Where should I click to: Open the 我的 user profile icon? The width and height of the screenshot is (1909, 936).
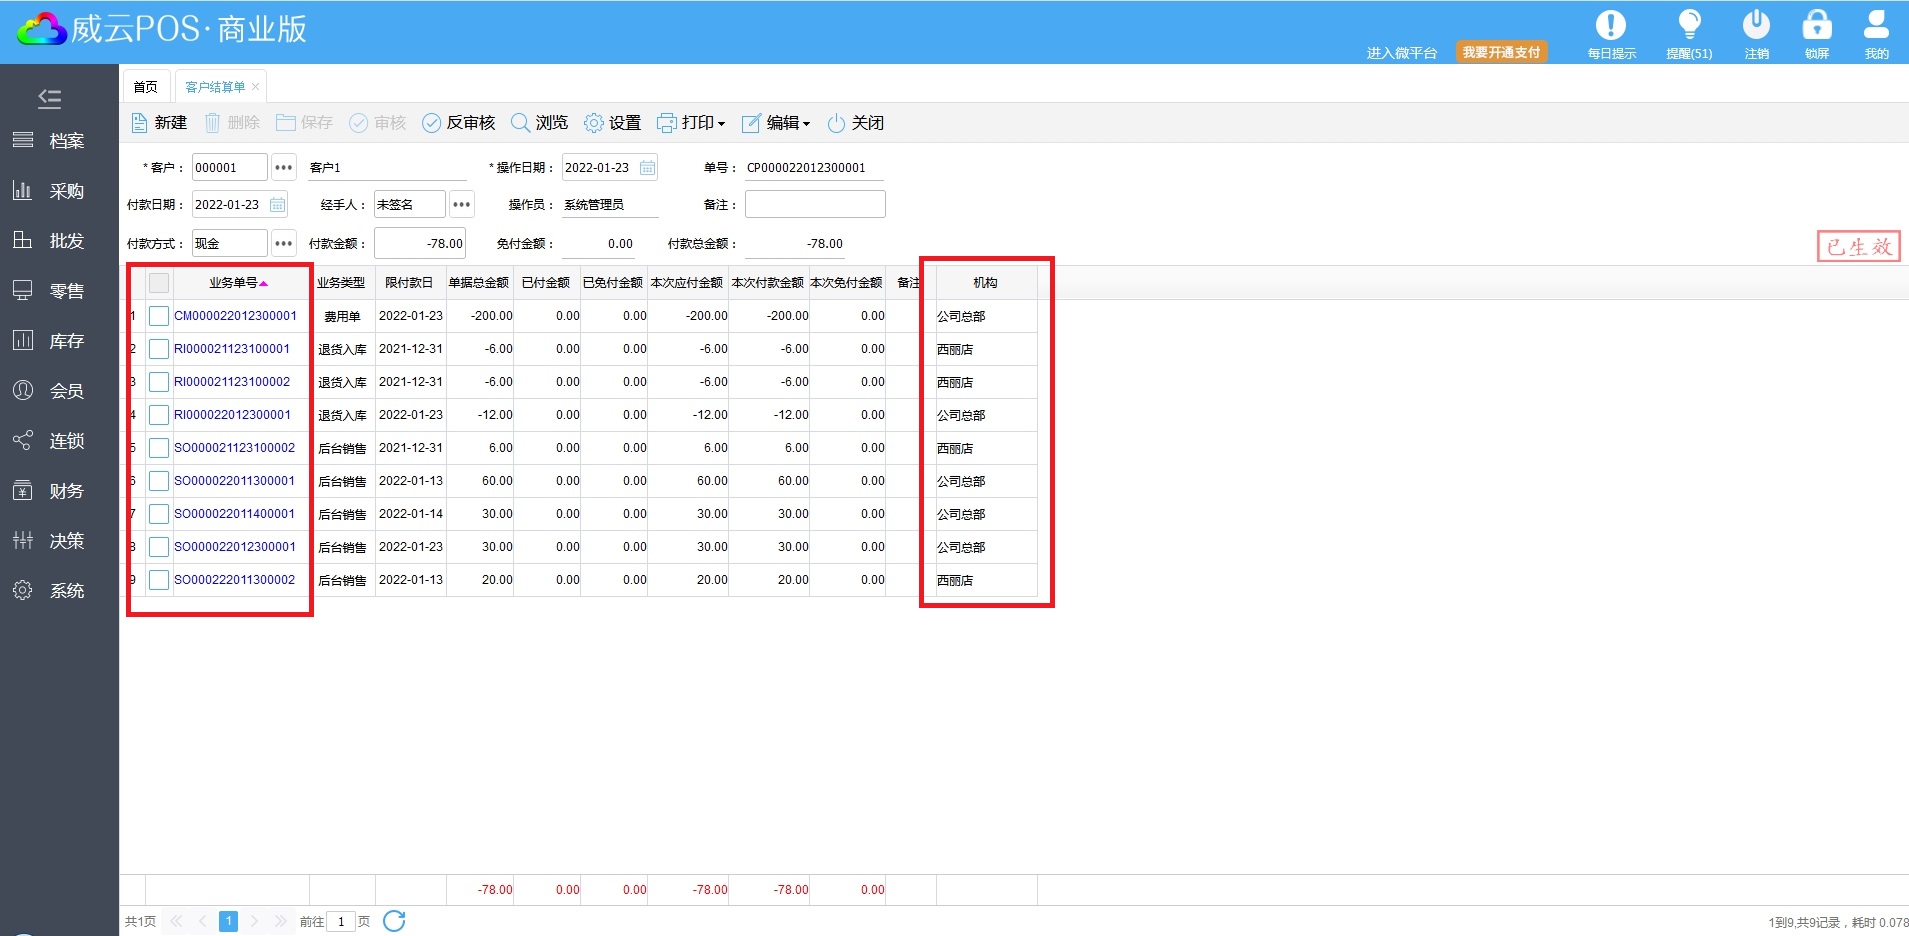click(1876, 26)
